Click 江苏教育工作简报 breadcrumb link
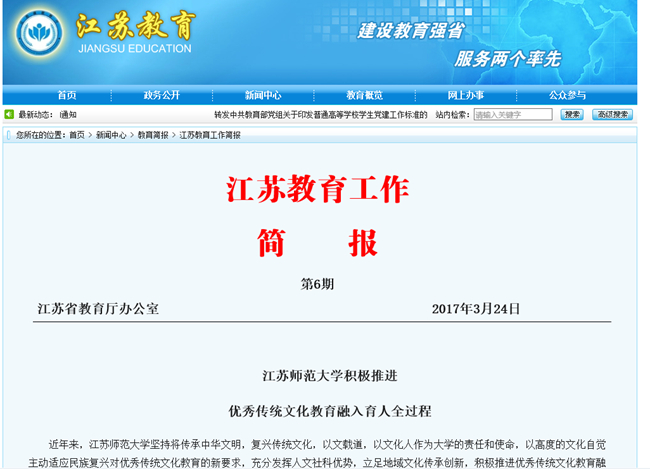The image size is (650, 469). pos(210,134)
